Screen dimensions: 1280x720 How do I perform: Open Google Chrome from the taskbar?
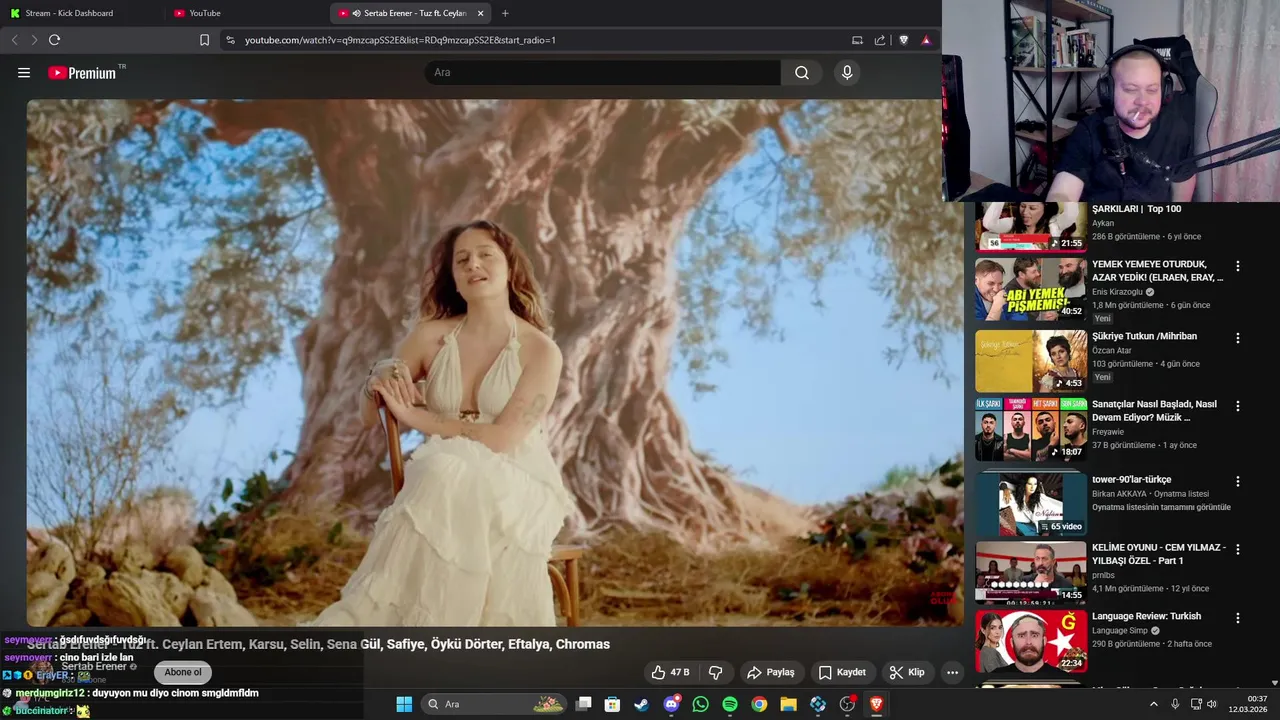tap(759, 704)
